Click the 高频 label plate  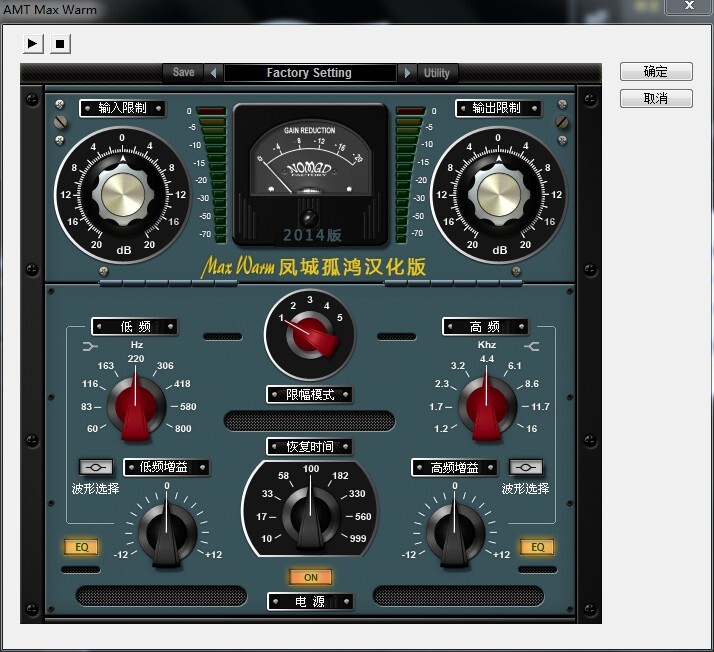[485, 326]
